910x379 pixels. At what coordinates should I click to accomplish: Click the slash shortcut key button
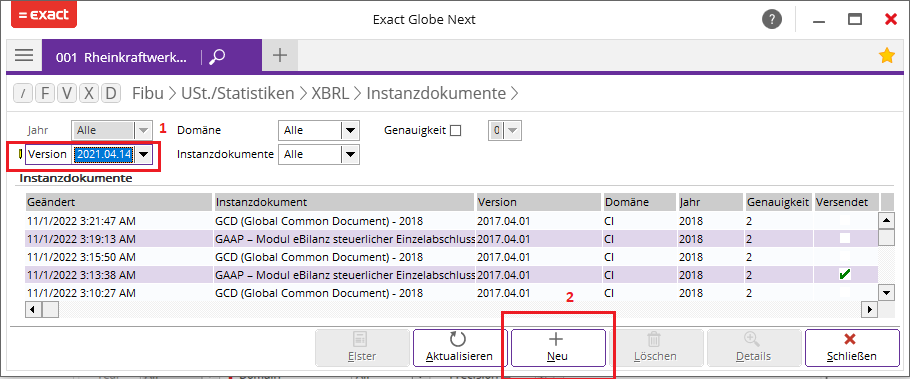click(23, 93)
